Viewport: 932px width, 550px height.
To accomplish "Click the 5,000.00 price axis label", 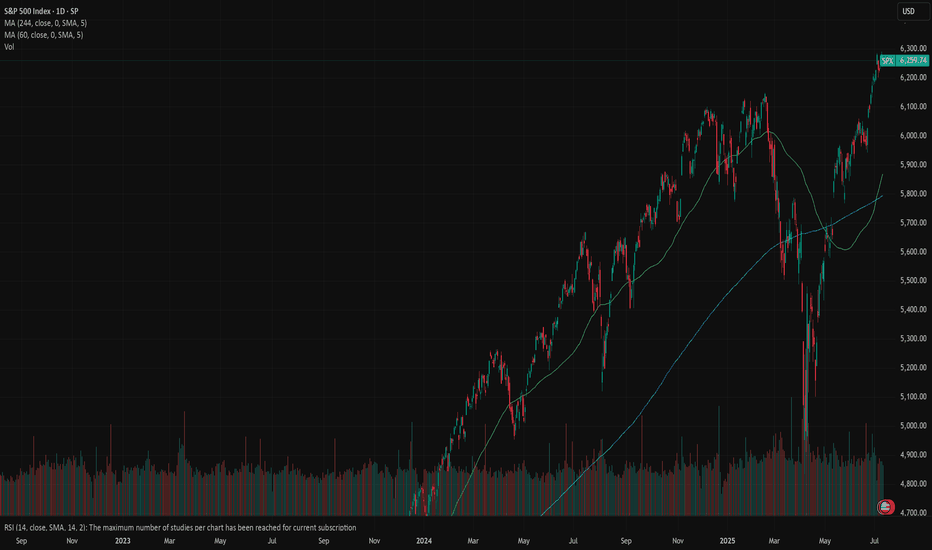I will click(x=913, y=426).
